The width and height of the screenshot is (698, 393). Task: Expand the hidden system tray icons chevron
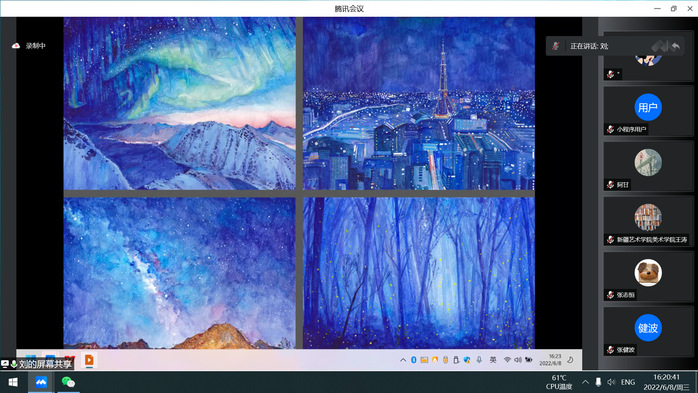click(585, 382)
